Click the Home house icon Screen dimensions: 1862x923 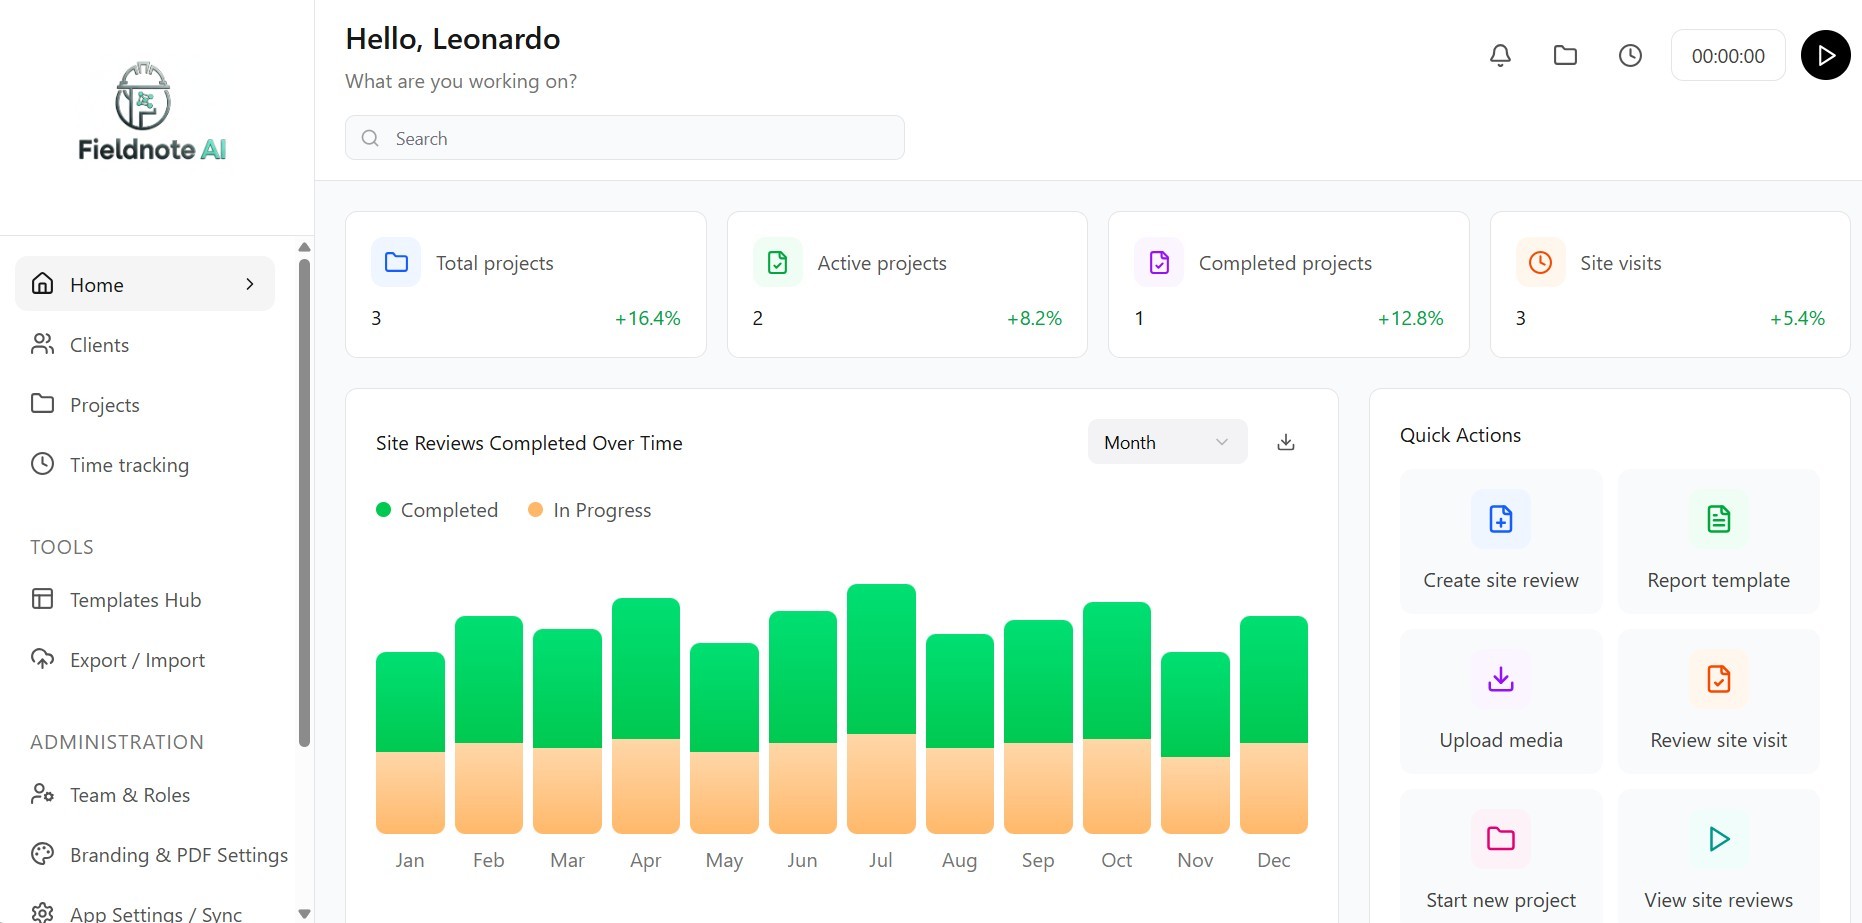click(x=42, y=283)
